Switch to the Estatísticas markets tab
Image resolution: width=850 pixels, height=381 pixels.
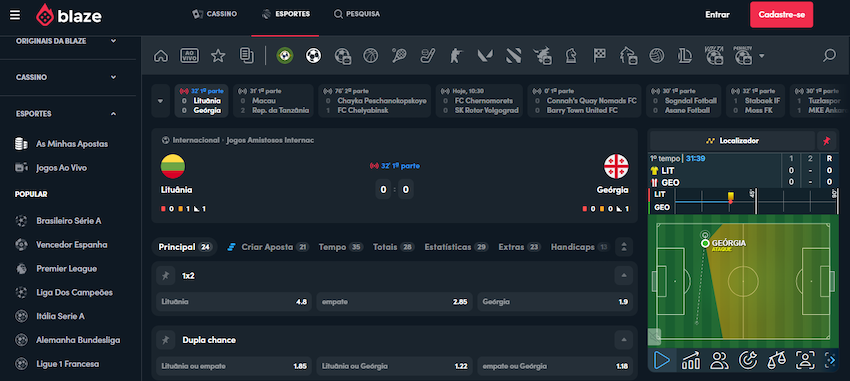pos(456,247)
